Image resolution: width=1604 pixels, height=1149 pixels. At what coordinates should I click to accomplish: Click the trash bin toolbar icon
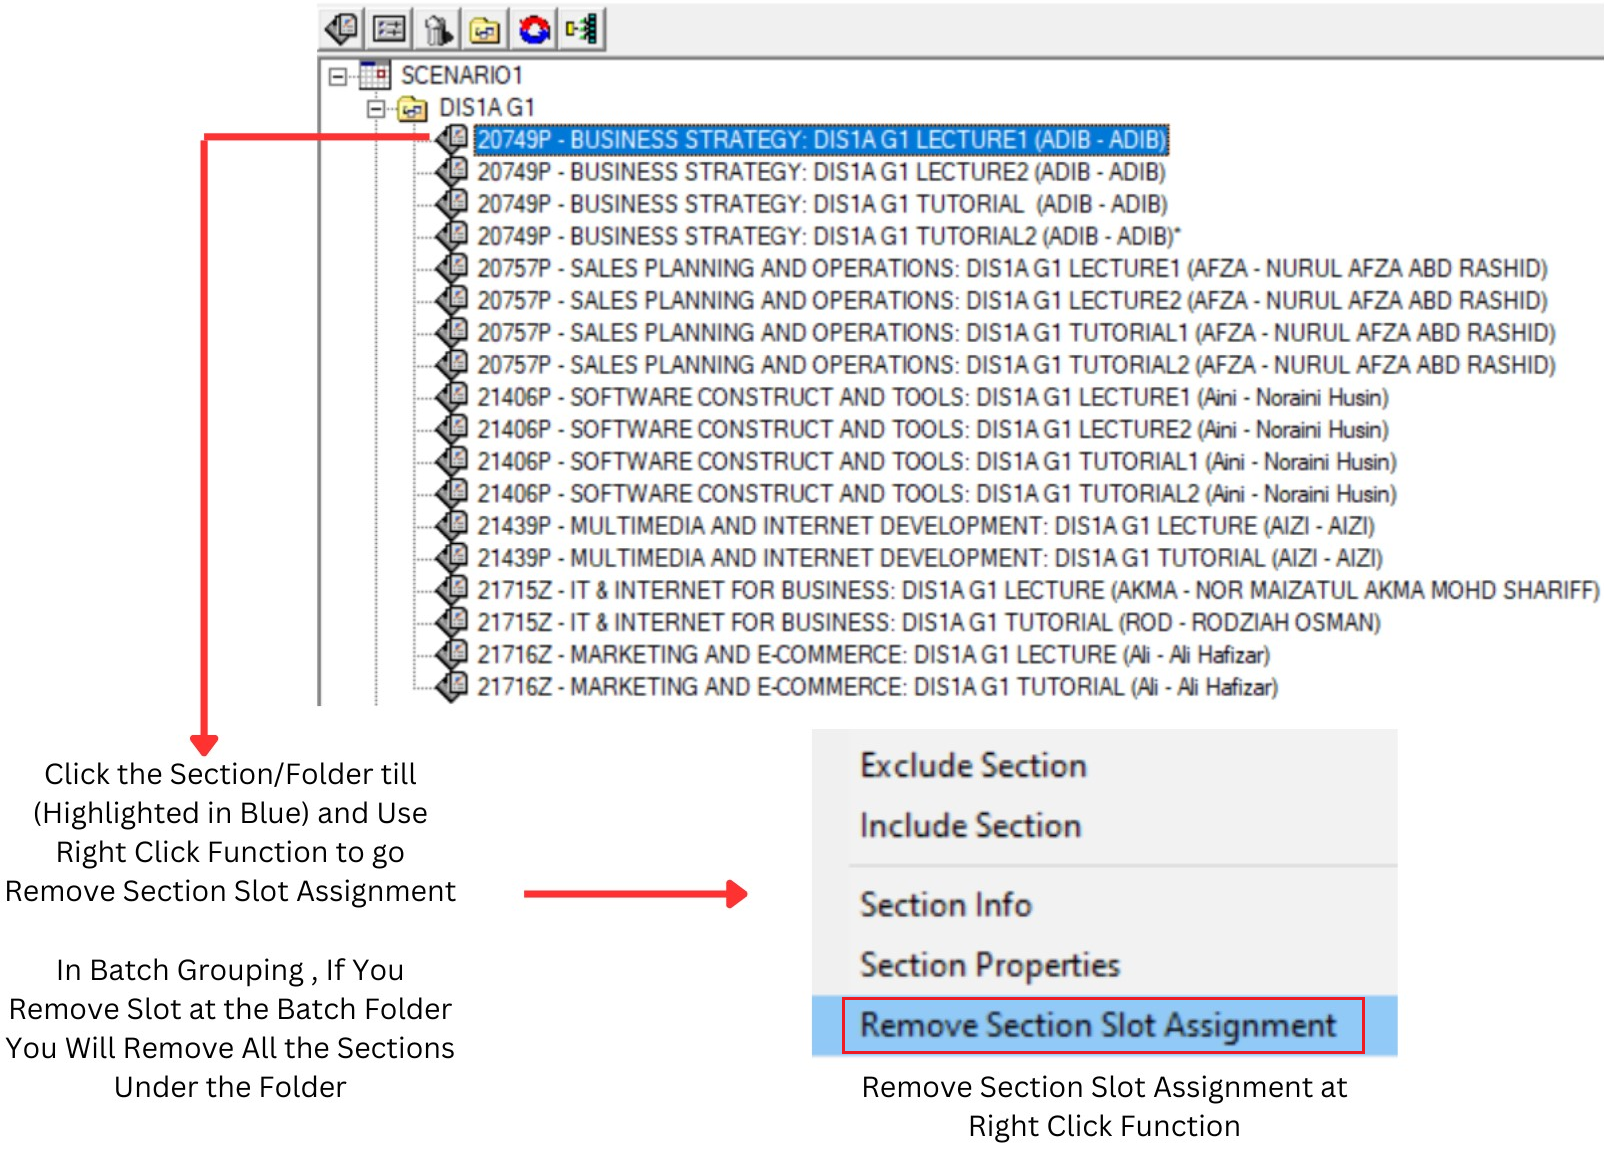[x=437, y=29]
